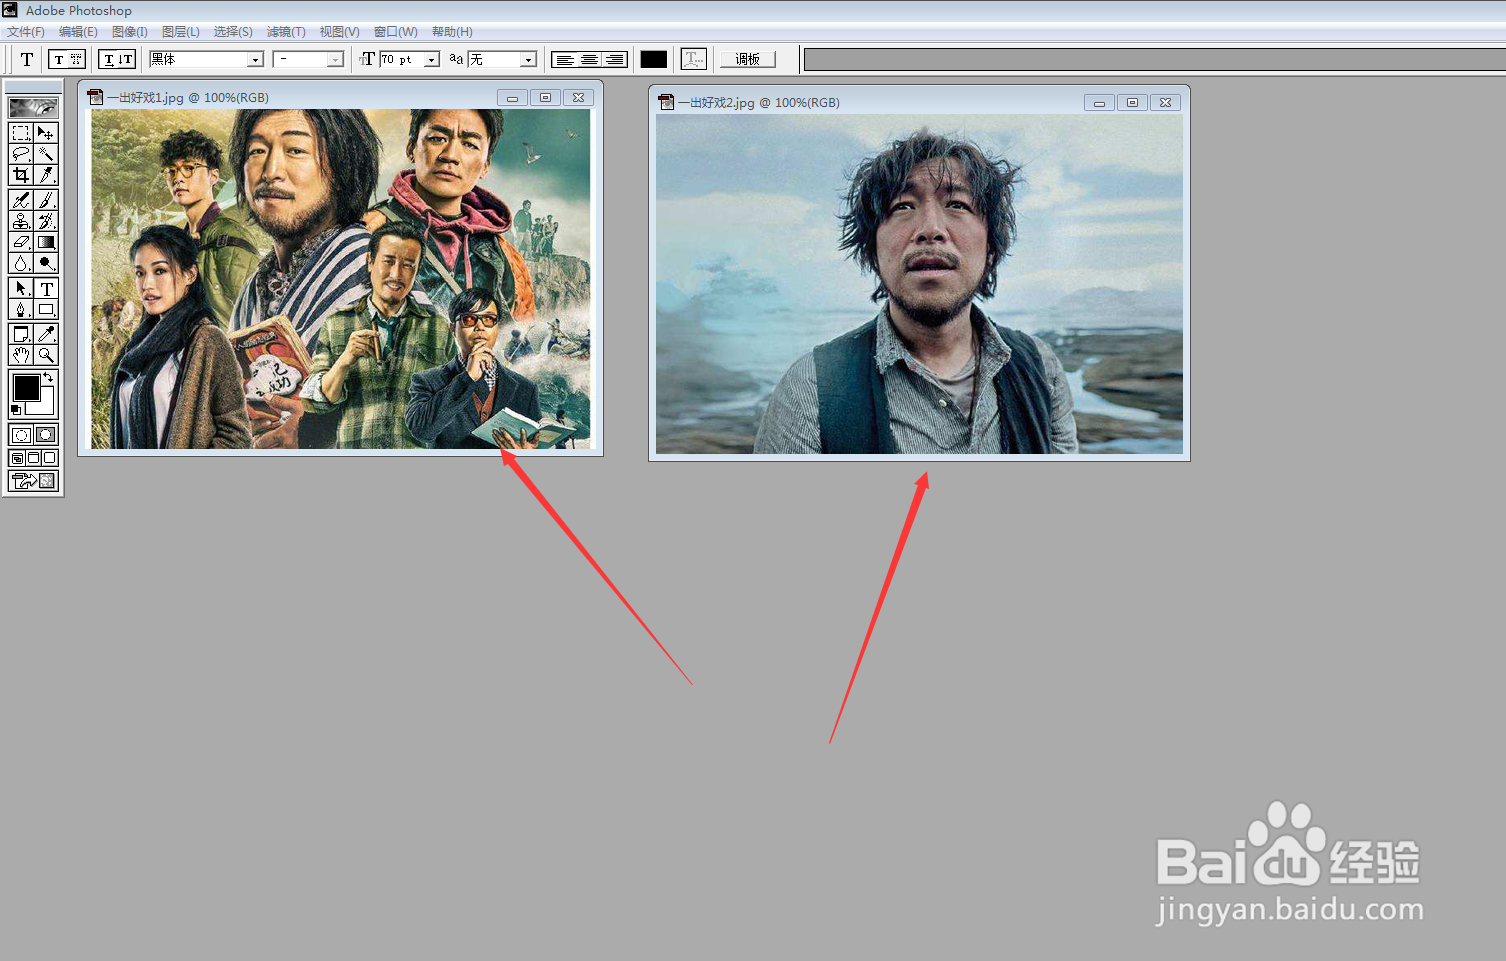Image resolution: width=1506 pixels, height=961 pixels.
Task: Open the 窗口(W) menu
Action: 396,32
